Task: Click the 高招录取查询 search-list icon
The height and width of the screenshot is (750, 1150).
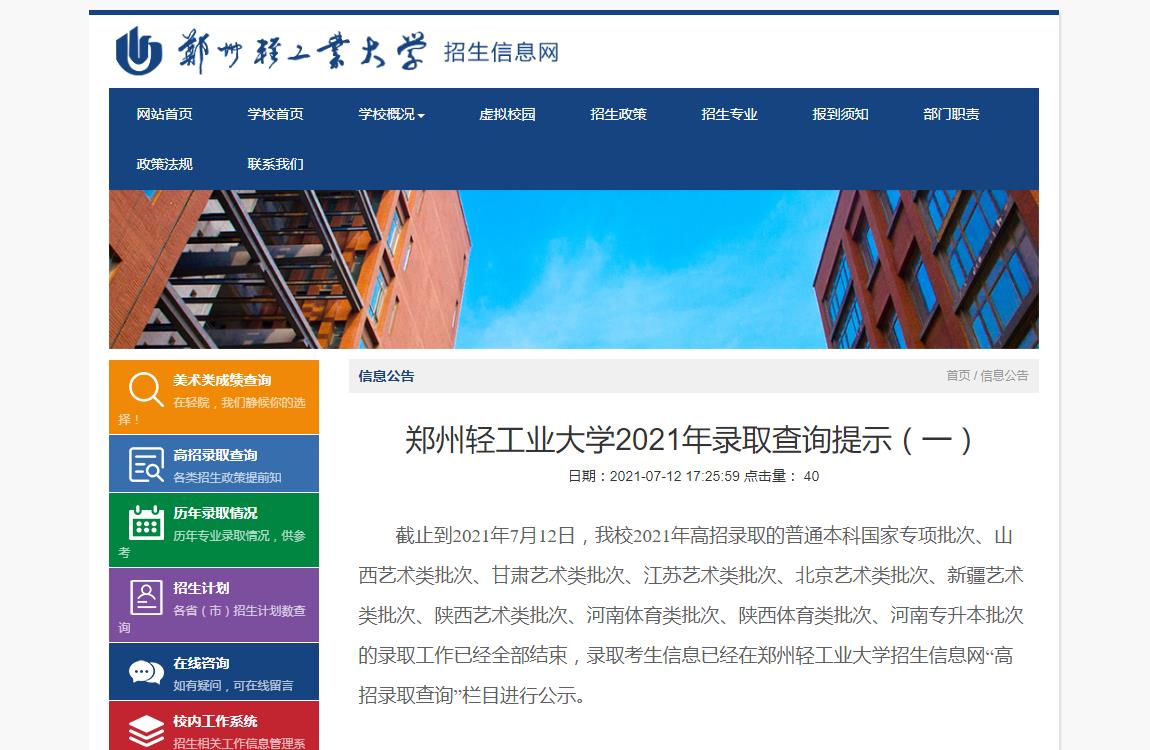Action: 146,465
